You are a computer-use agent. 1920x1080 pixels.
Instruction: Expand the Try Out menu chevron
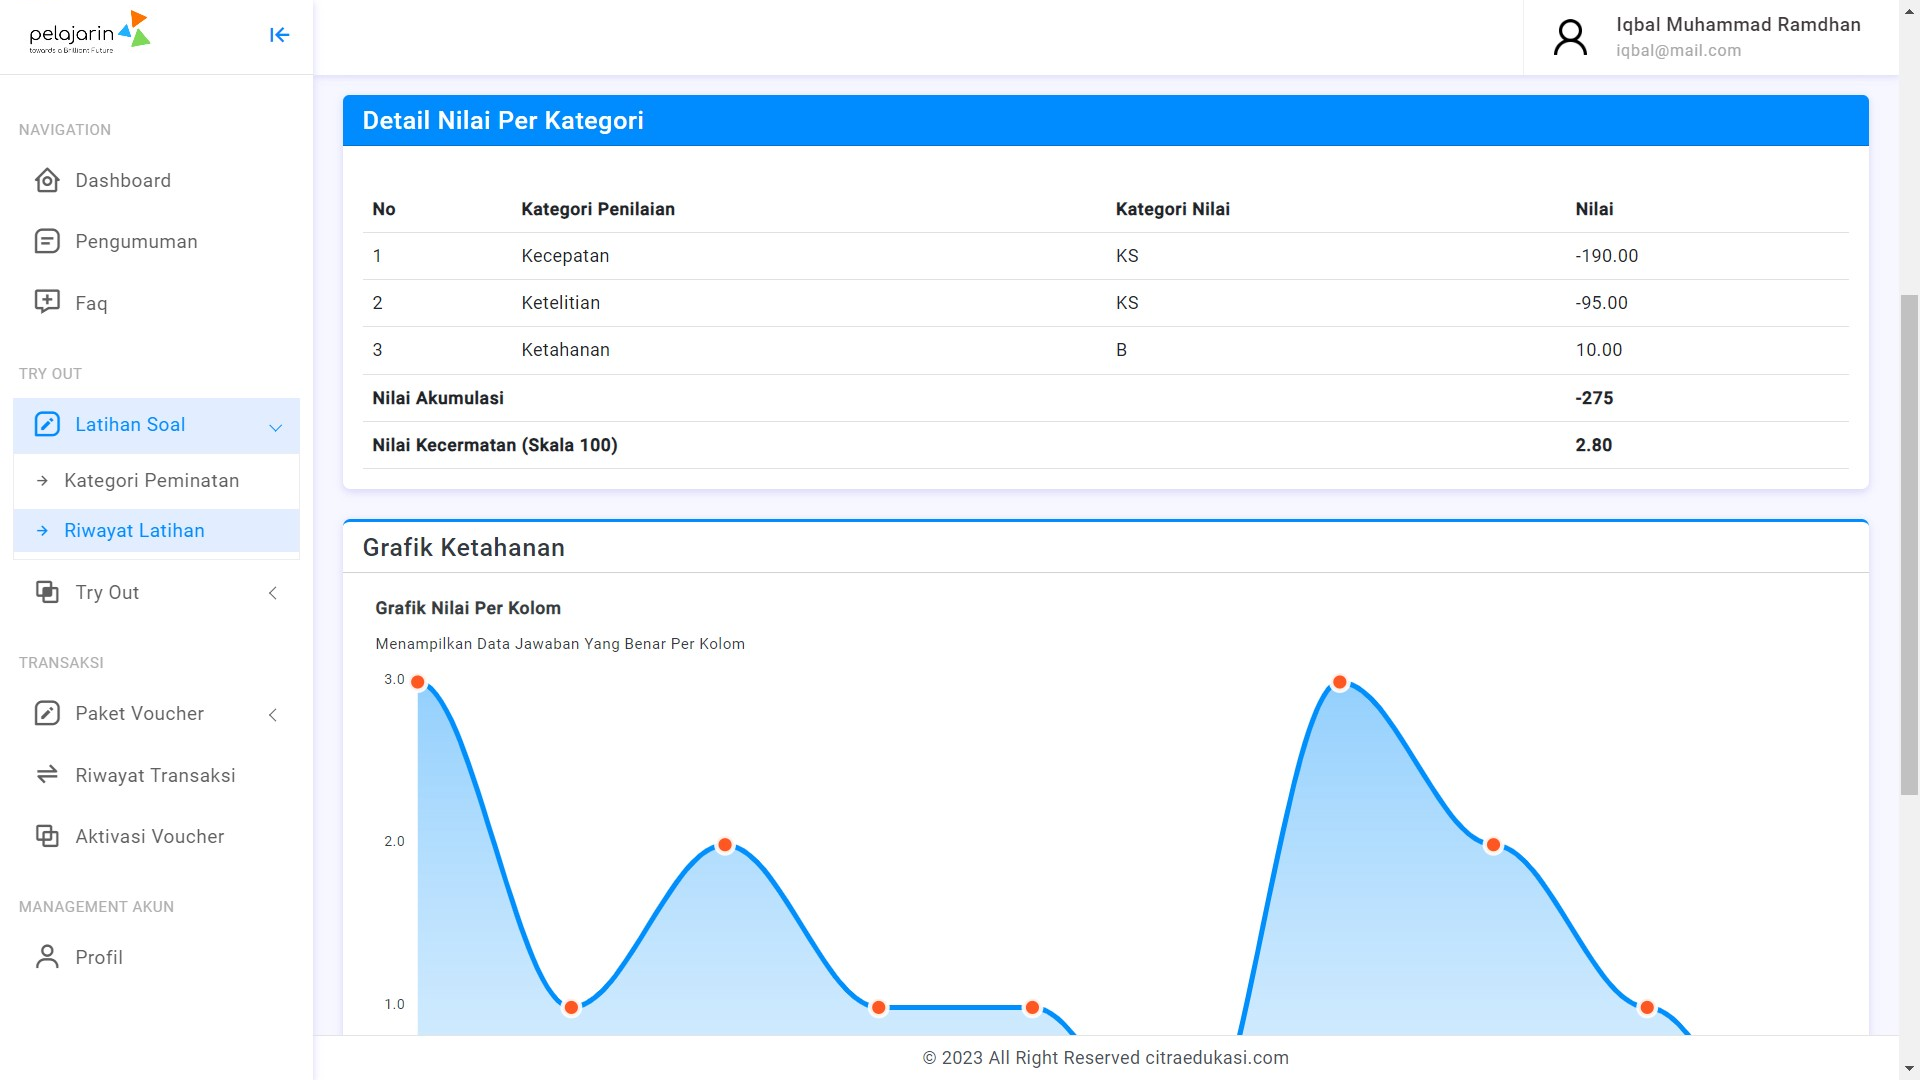273,593
